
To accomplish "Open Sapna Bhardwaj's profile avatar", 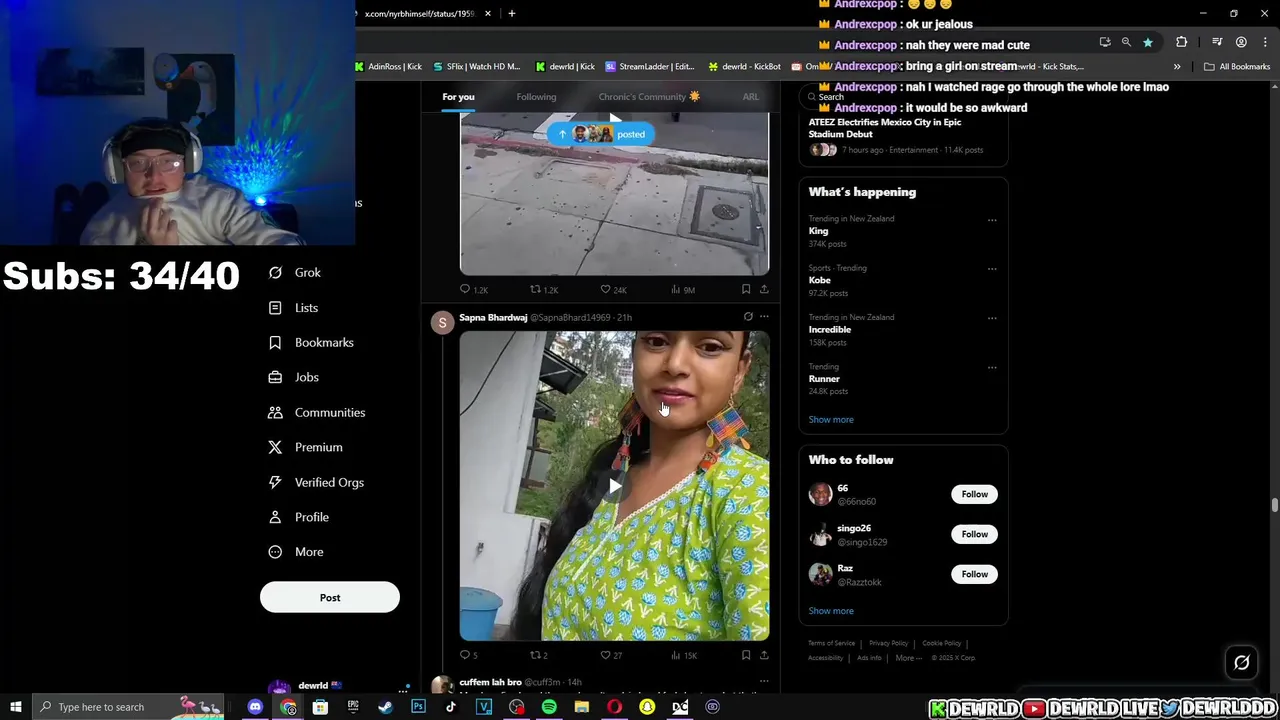I will click(x=442, y=323).
